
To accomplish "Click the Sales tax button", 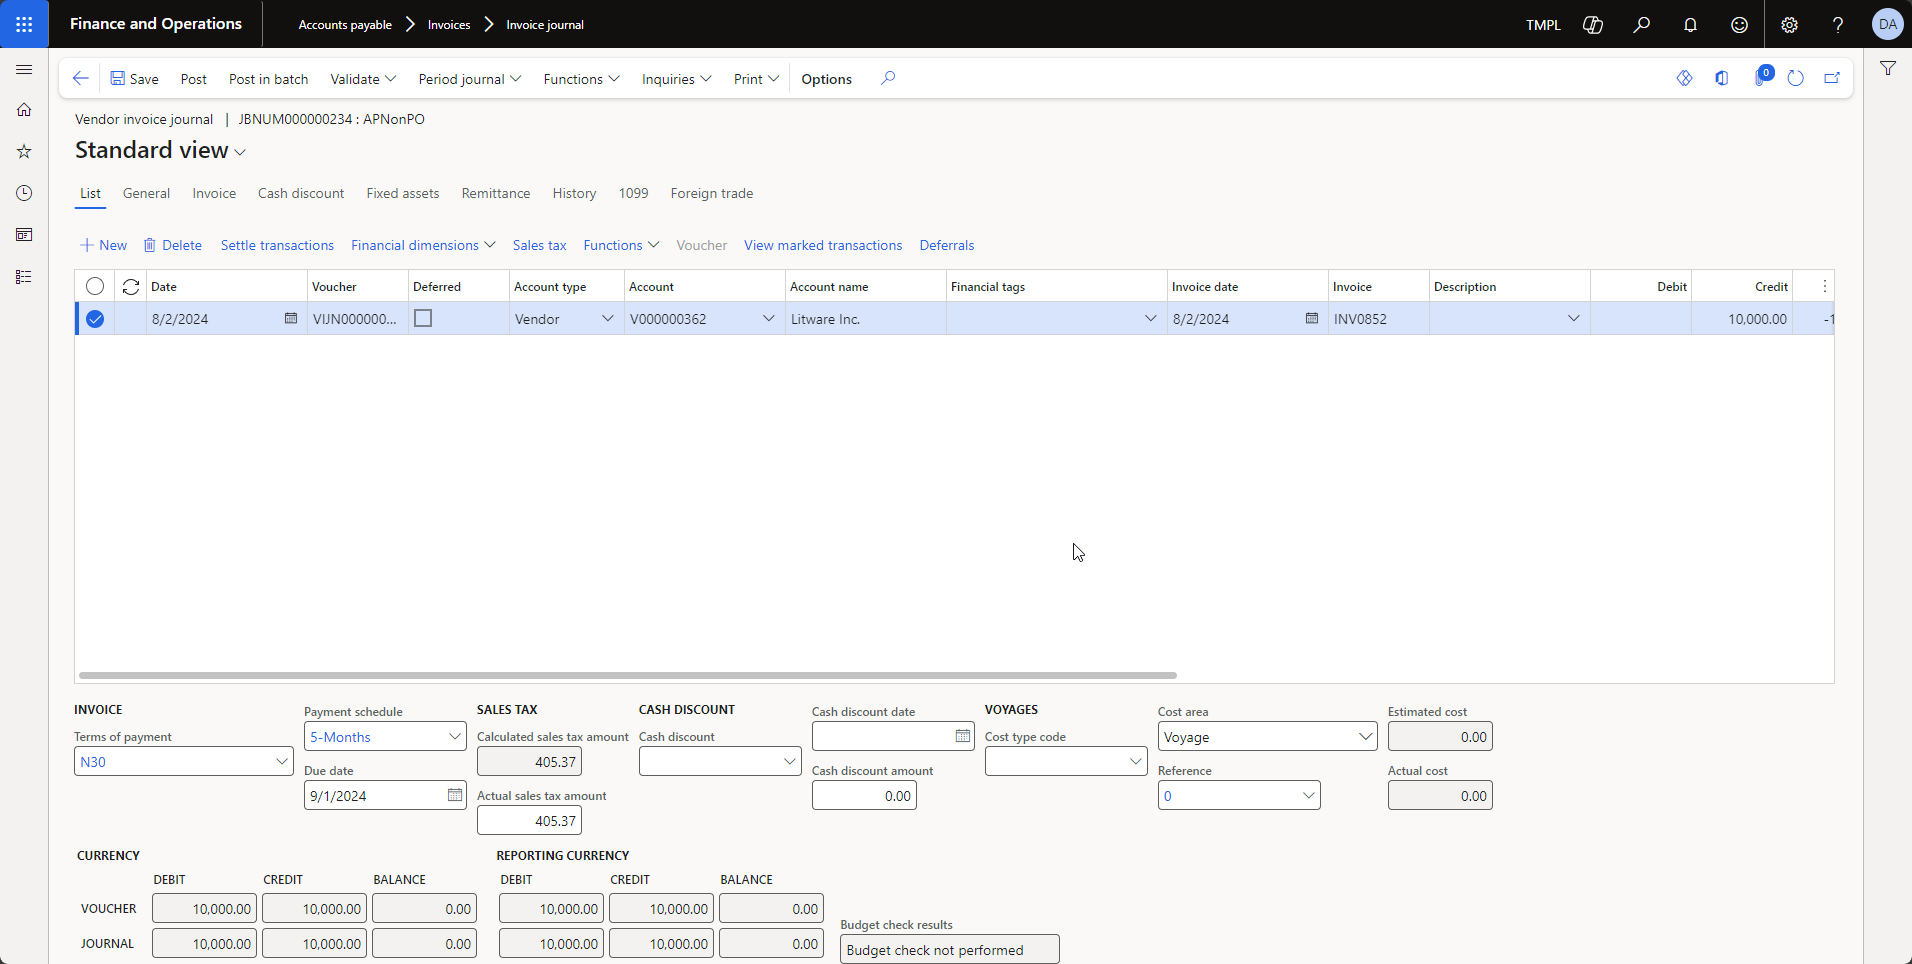I will [x=540, y=245].
